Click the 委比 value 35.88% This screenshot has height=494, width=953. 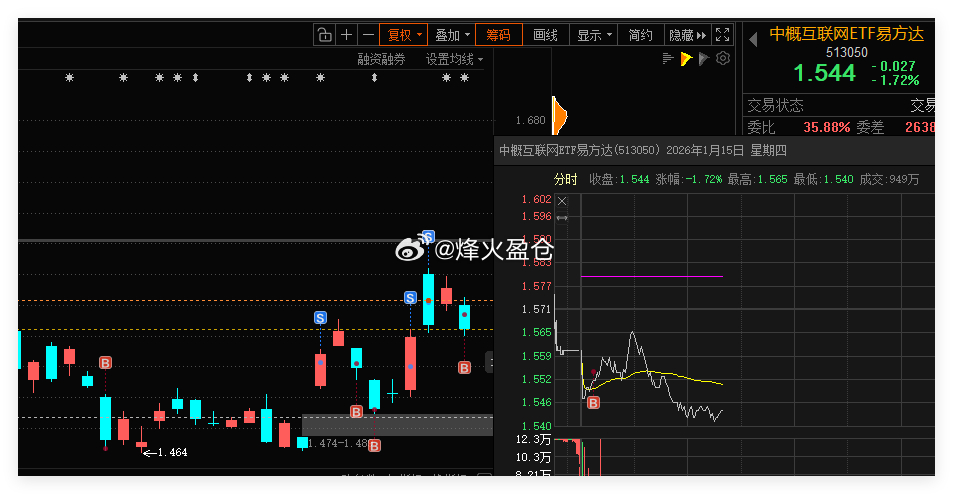827,127
